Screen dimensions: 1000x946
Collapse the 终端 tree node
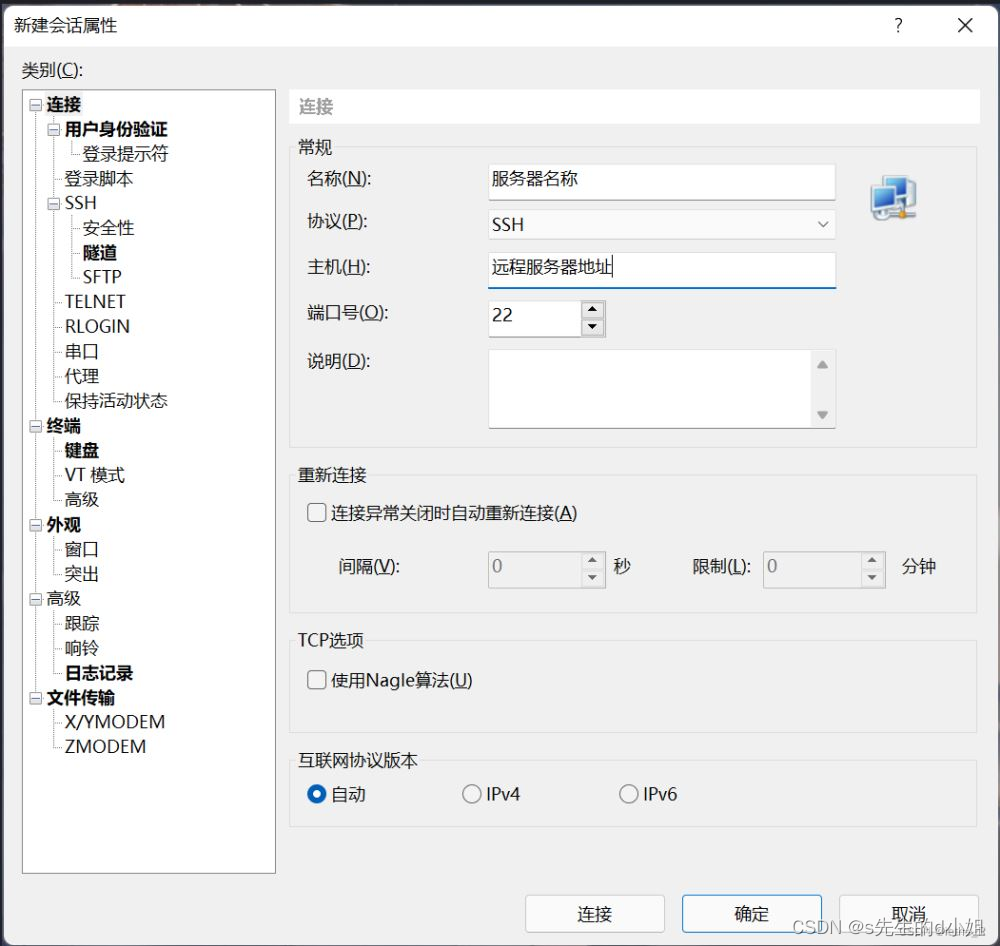click(x=36, y=426)
